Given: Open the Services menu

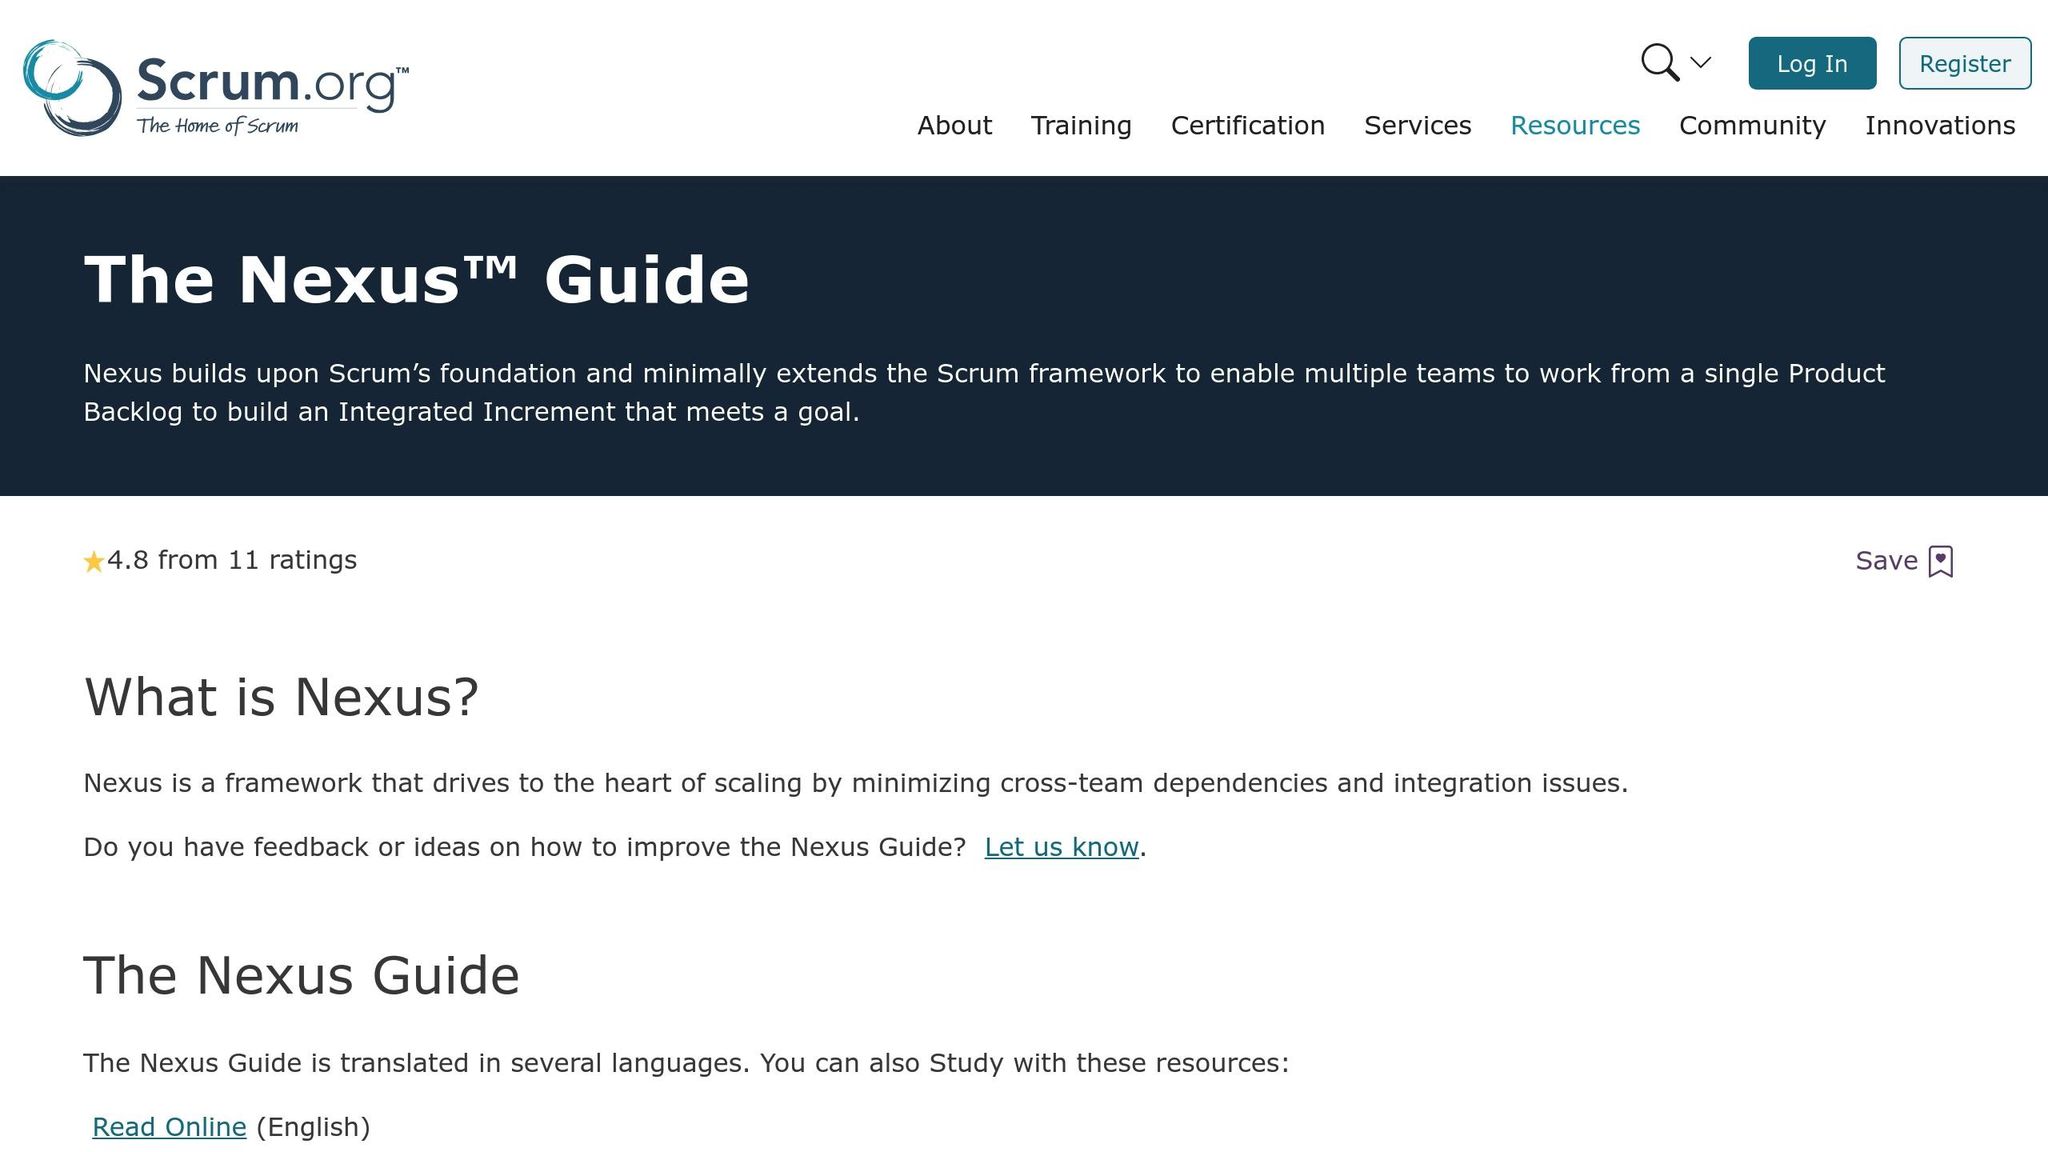Looking at the screenshot, I should [x=1417, y=126].
